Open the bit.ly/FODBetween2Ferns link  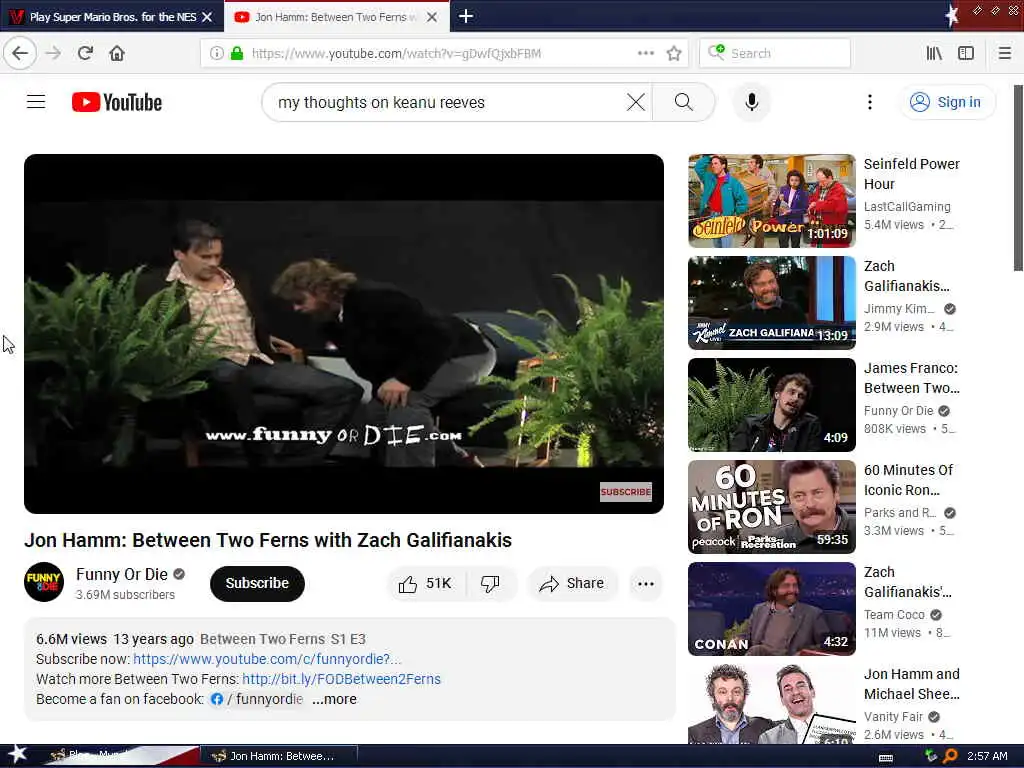tap(342, 679)
